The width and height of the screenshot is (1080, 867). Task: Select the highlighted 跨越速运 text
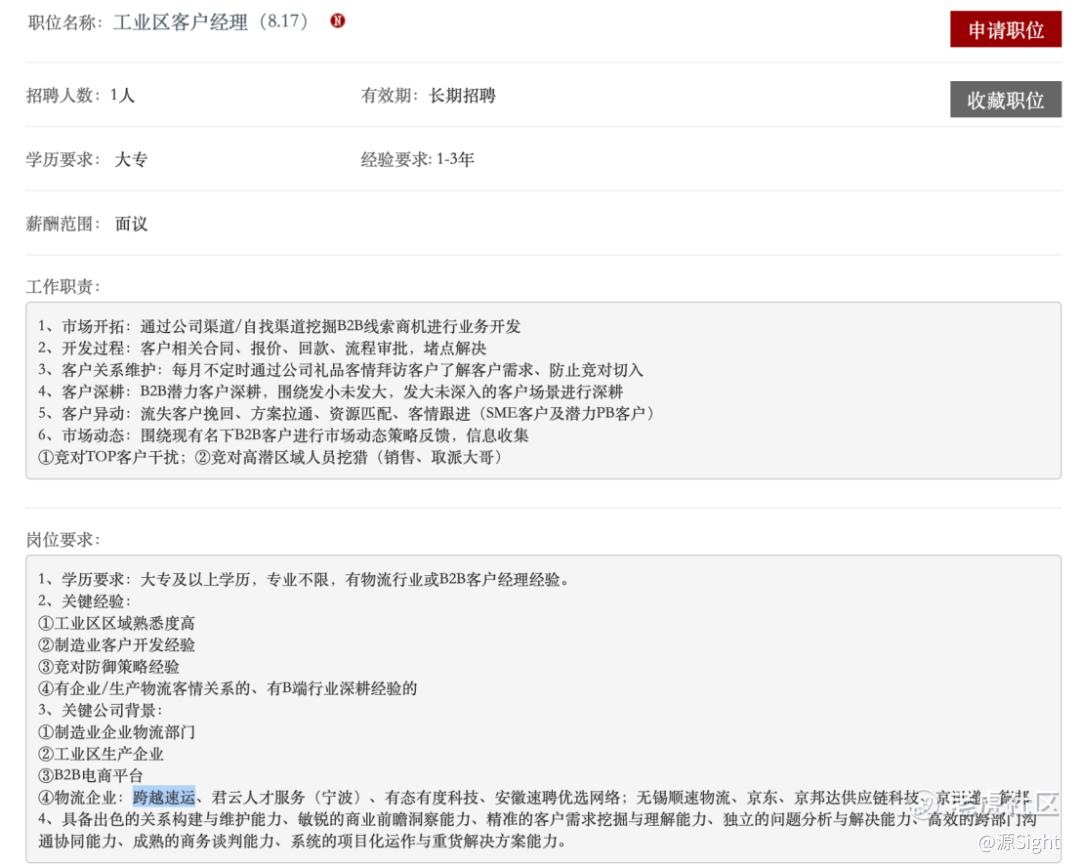tap(164, 797)
